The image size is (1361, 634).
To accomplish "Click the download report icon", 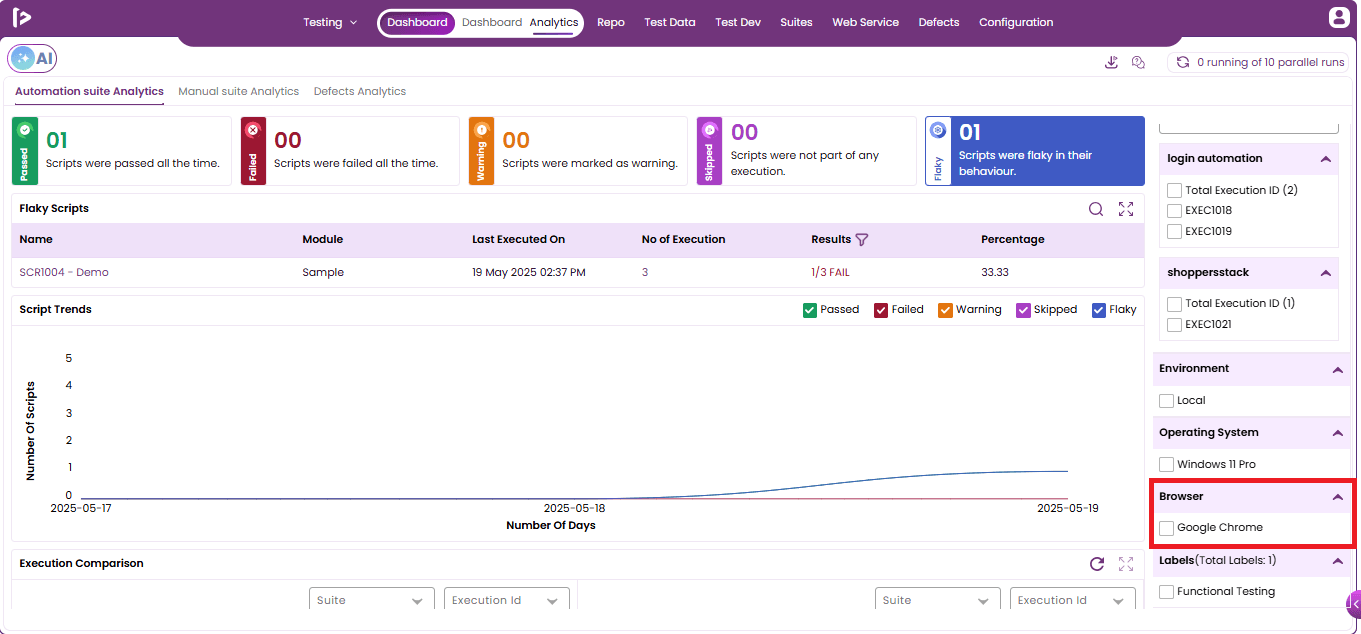I will coord(1111,62).
